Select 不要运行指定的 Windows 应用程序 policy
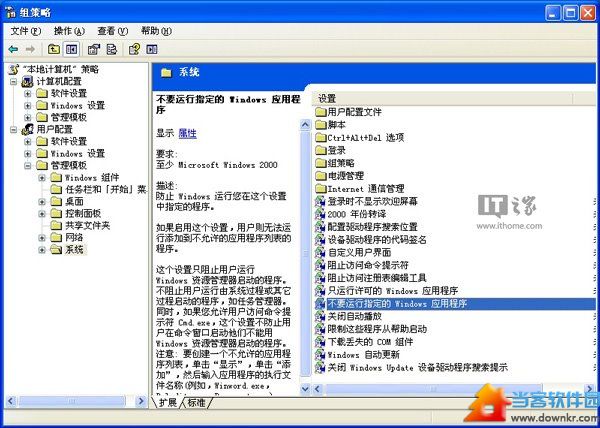The height and width of the screenshot is (428, 600). click(397, 304)
